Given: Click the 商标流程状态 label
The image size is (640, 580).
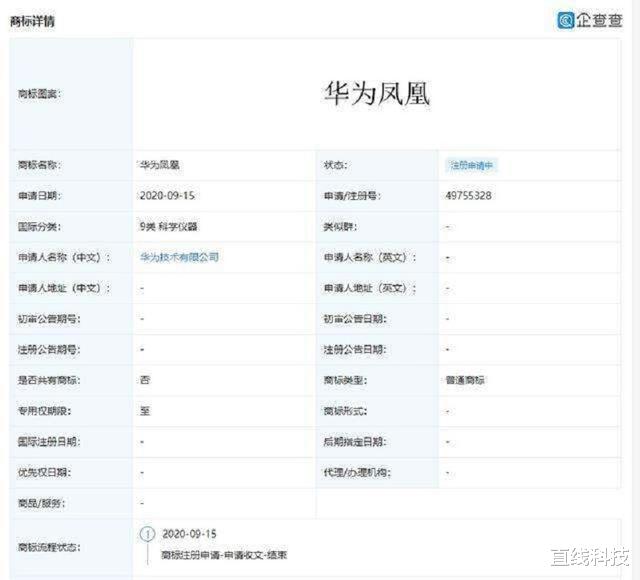Looking at the screenshot, I should click(49, 547).
